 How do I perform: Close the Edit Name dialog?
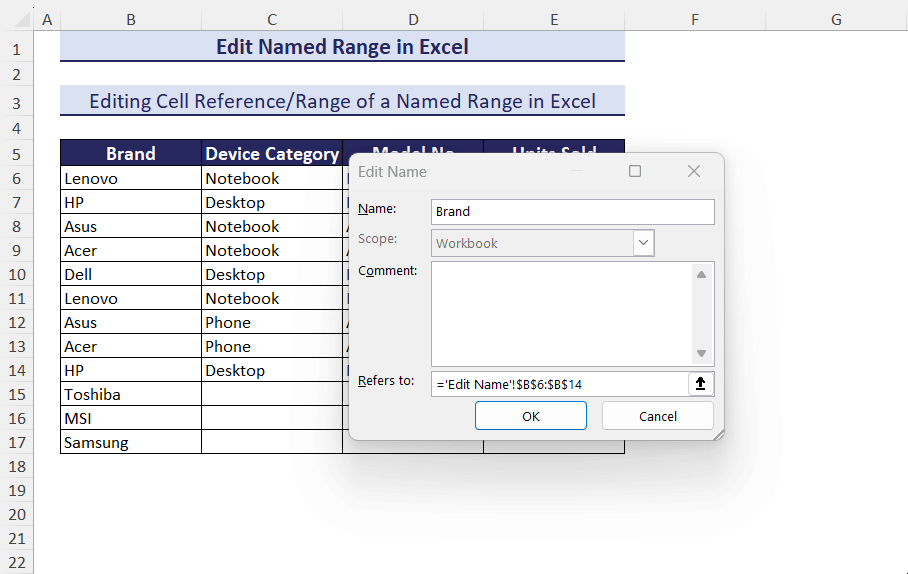(694, 172)
